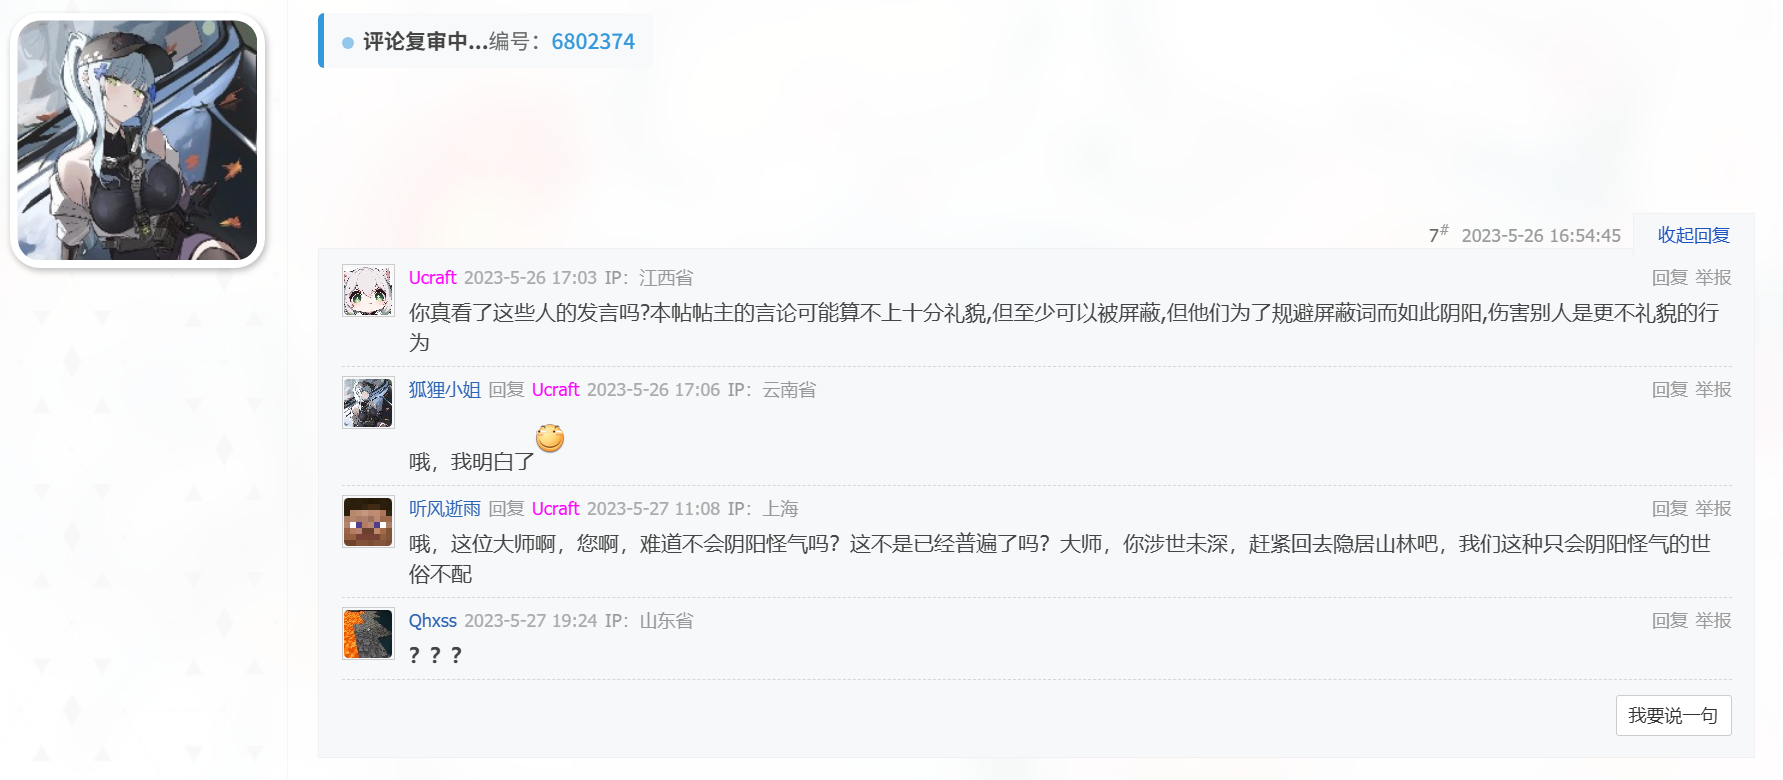Viewport: 1783px width, 780px height.
Task: Reply to 狐狸小姐's comment via 回复
Action: pyautogui.click(x=1669, y=390)
